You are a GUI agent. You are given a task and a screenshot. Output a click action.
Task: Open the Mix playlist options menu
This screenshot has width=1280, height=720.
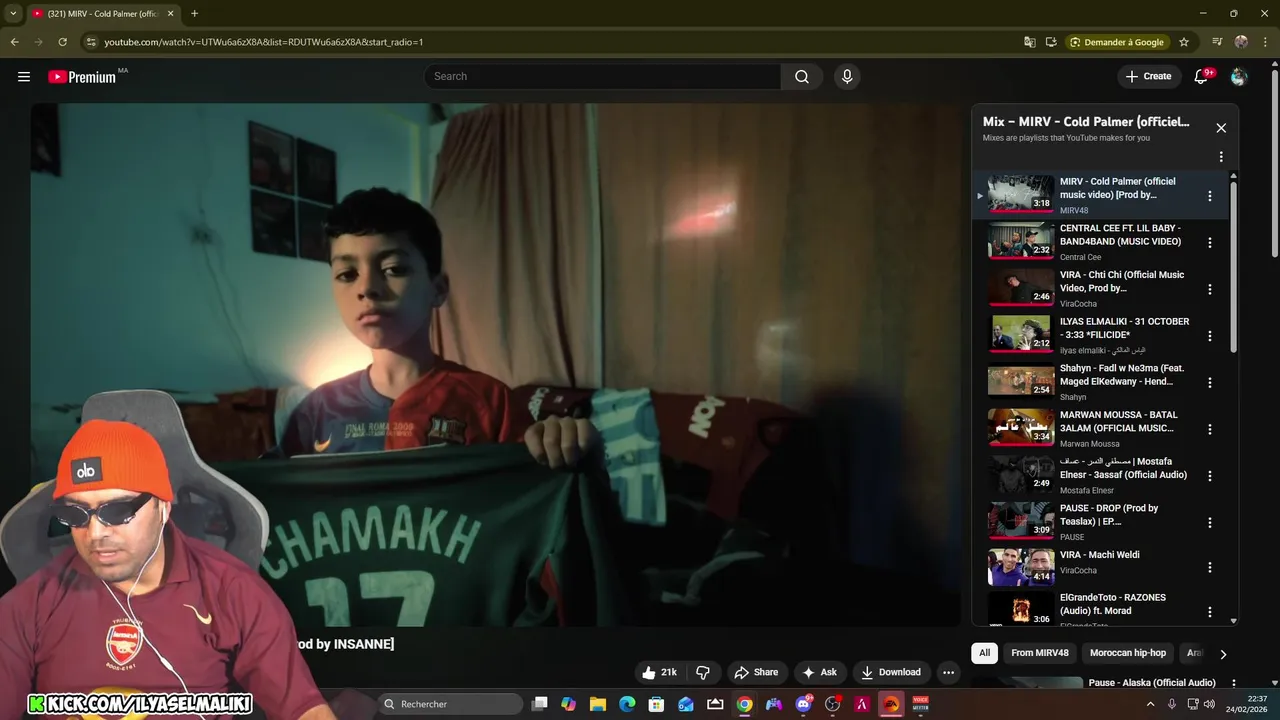(x=1221, y=157)
